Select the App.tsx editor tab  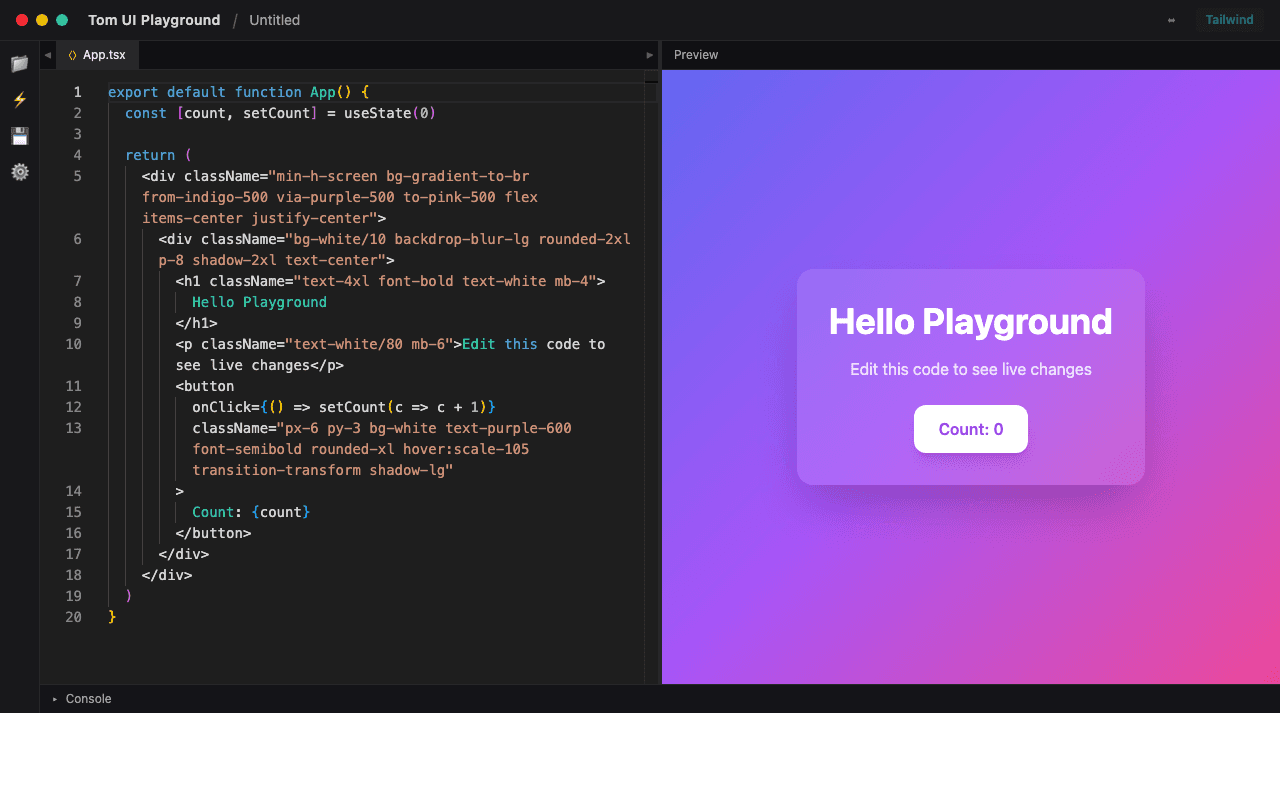click(103, 55)
